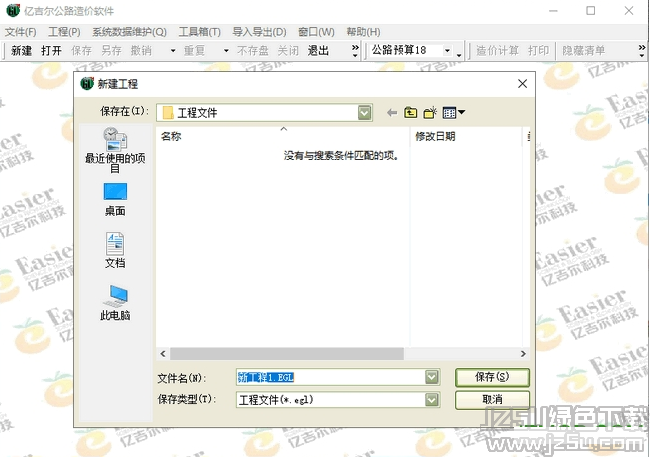
Task: Open the 导入导出(D) menu
Action: coord(259,32)
